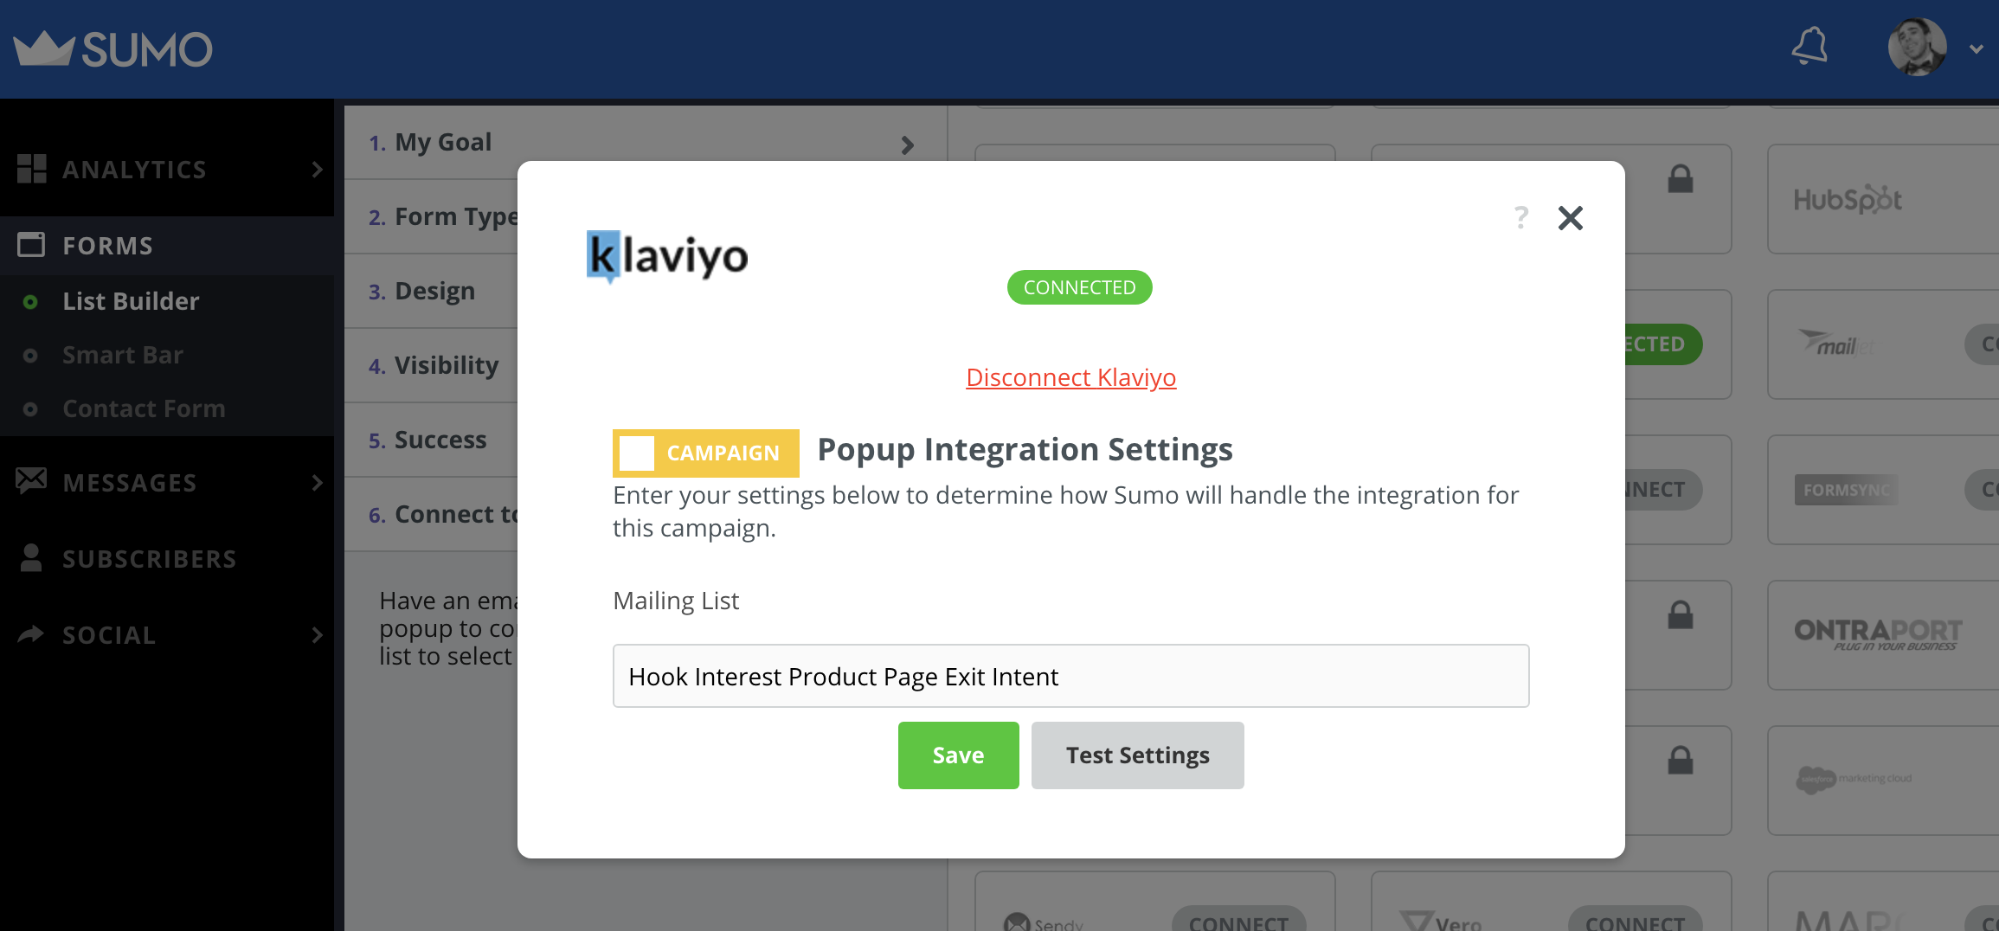Expand the My Goal chevron arrow
This screenshot has width=1999, height=932.
(907, 145)
